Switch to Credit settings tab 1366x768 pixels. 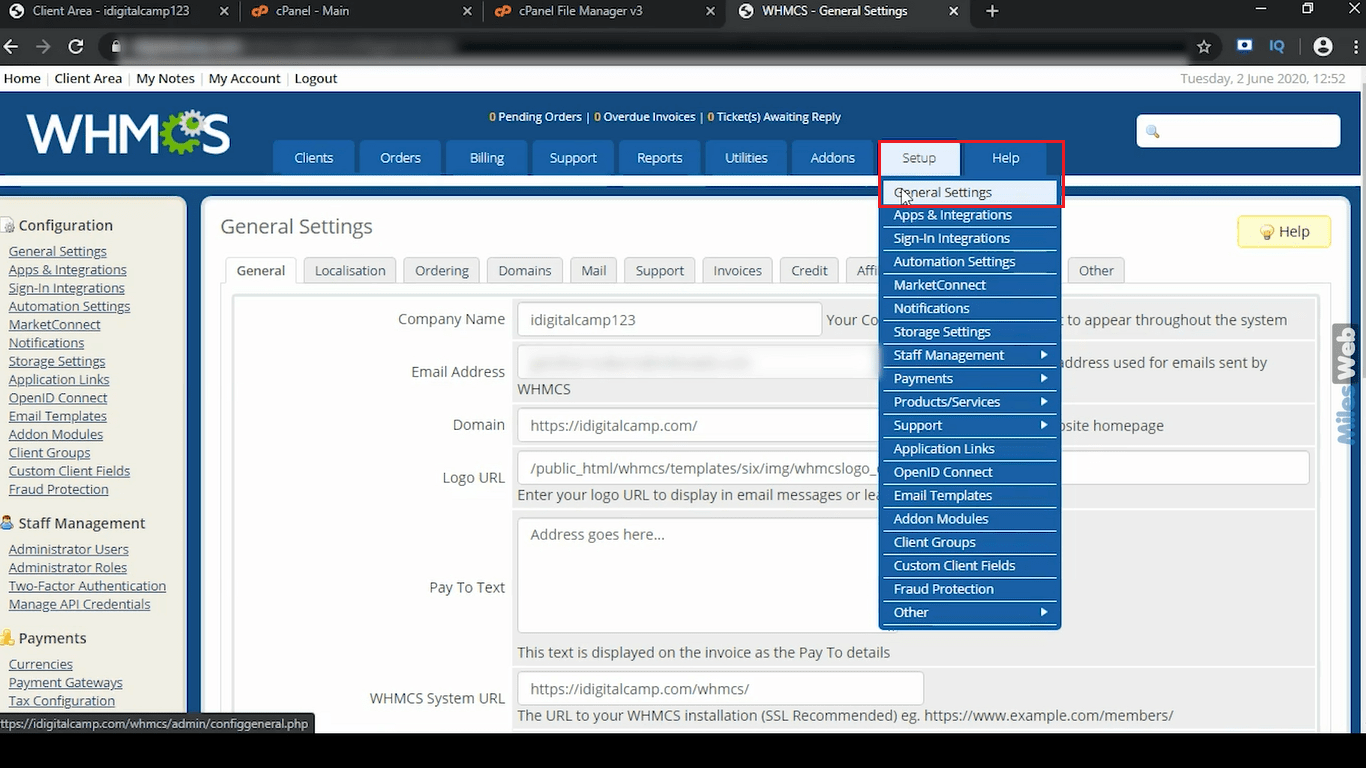tap(809, 270)
